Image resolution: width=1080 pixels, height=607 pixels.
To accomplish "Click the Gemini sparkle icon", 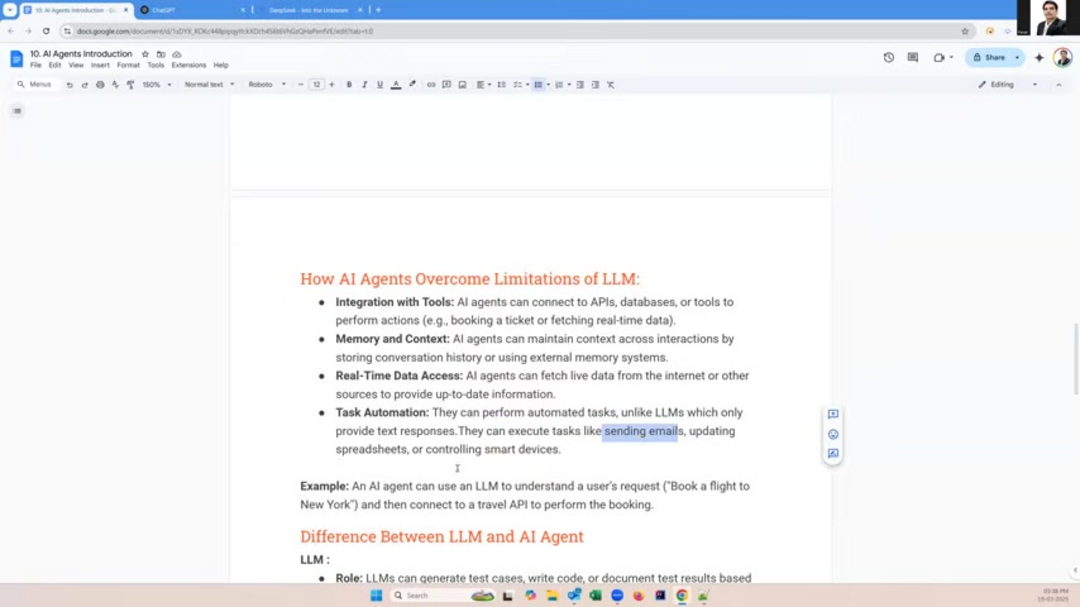I will click(1039, 58).
